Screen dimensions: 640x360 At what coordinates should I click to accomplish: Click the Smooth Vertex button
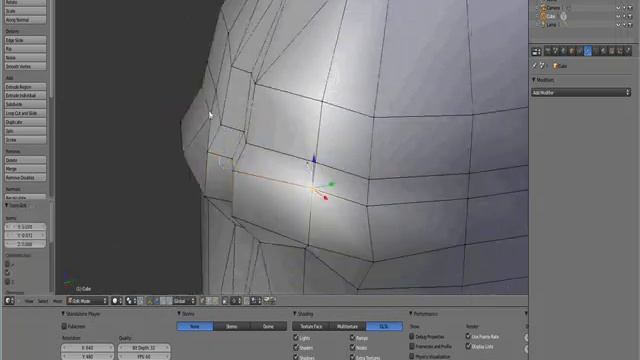25,67
